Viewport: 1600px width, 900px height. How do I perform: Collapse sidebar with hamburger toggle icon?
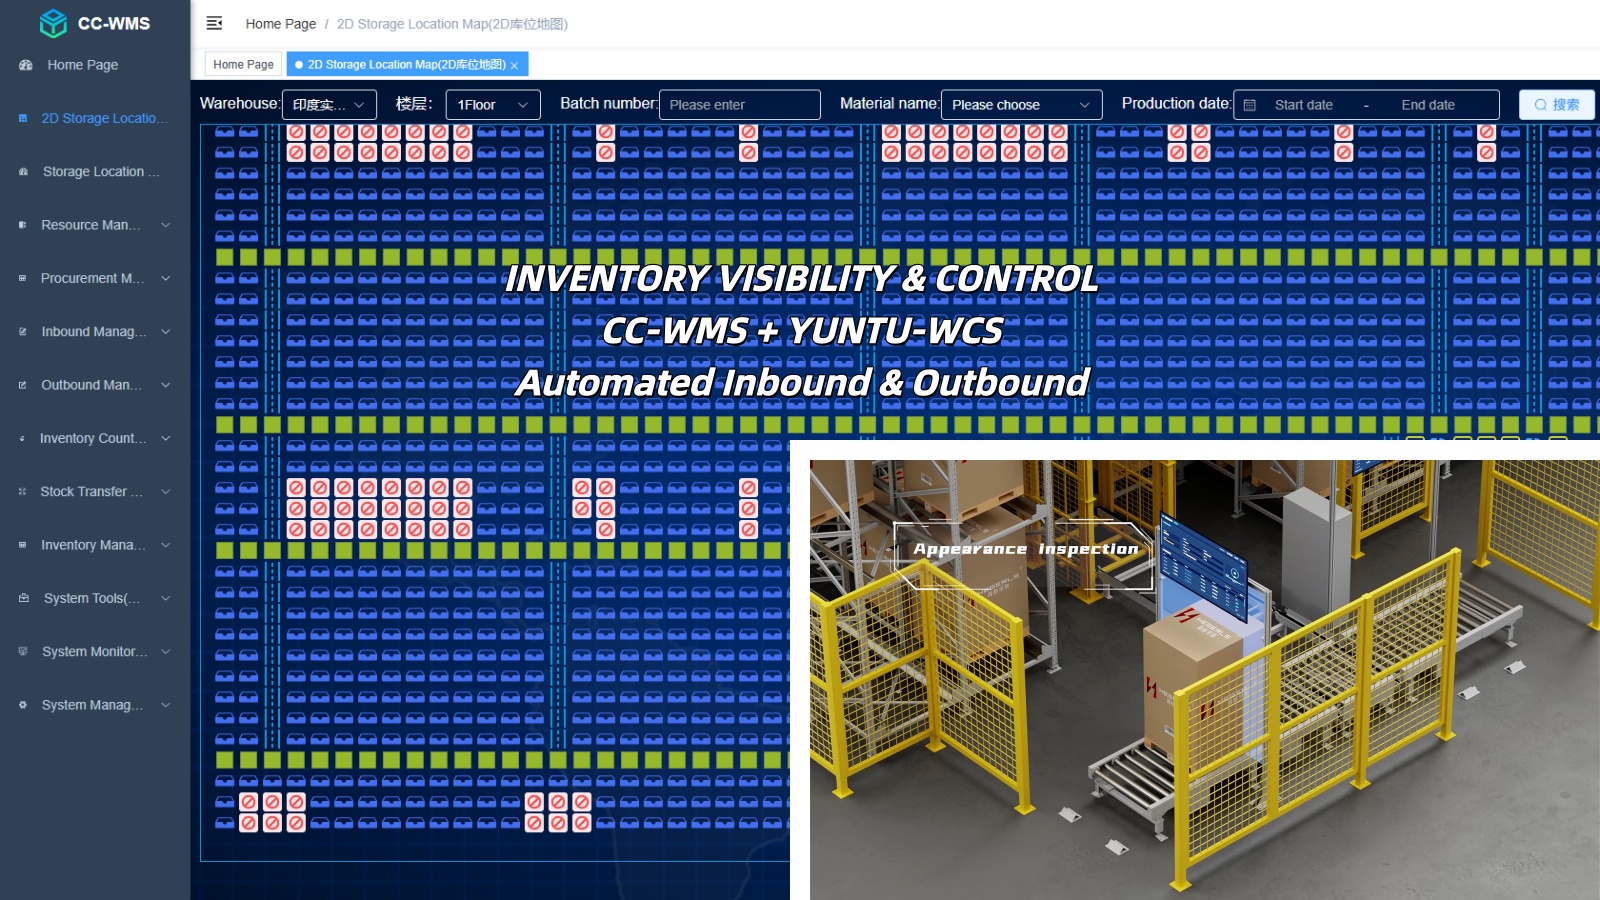214,23
